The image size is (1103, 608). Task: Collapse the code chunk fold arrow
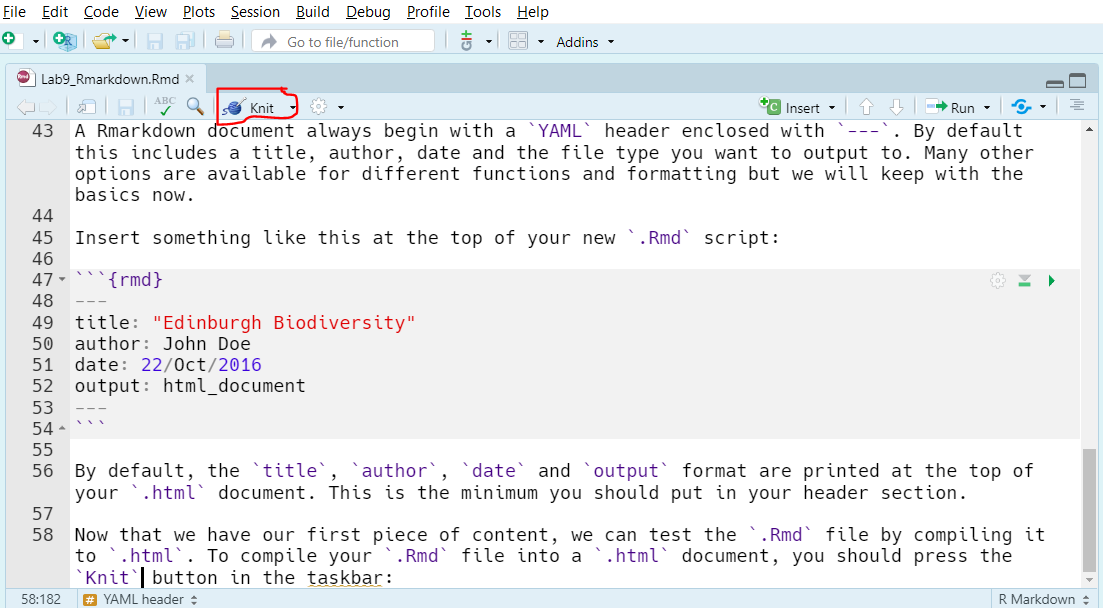pyautogui.click(x=62, y=279)
